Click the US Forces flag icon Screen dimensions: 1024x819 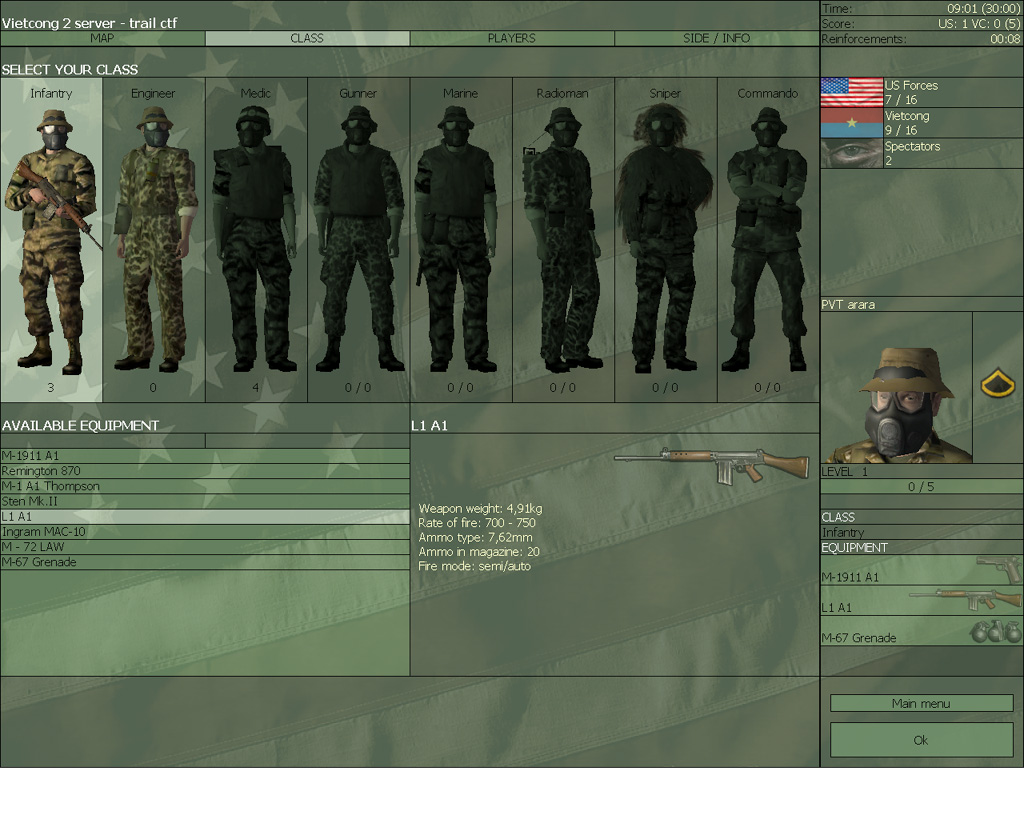click(x=852, y=92)
